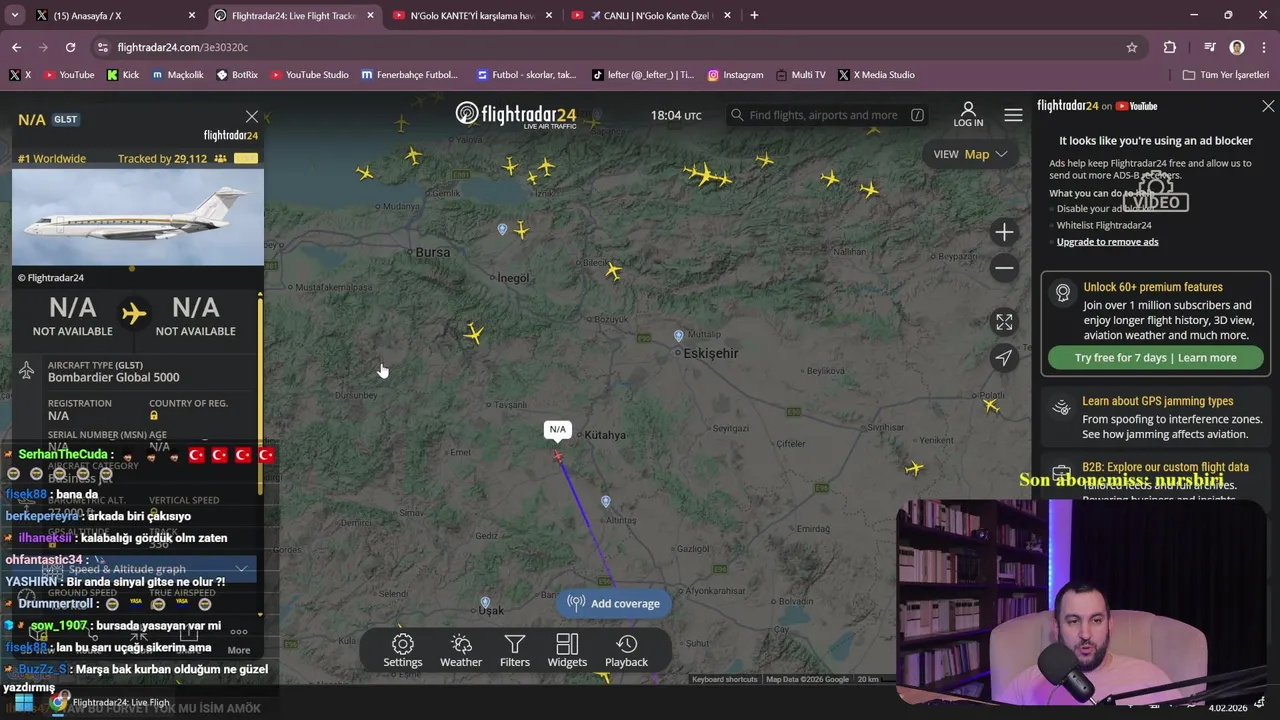Open the Tüm Yer İşaretleri bookmarks folder
Screen dimensions: 1280x720
pyautogui.click(x=1226, y=75)
